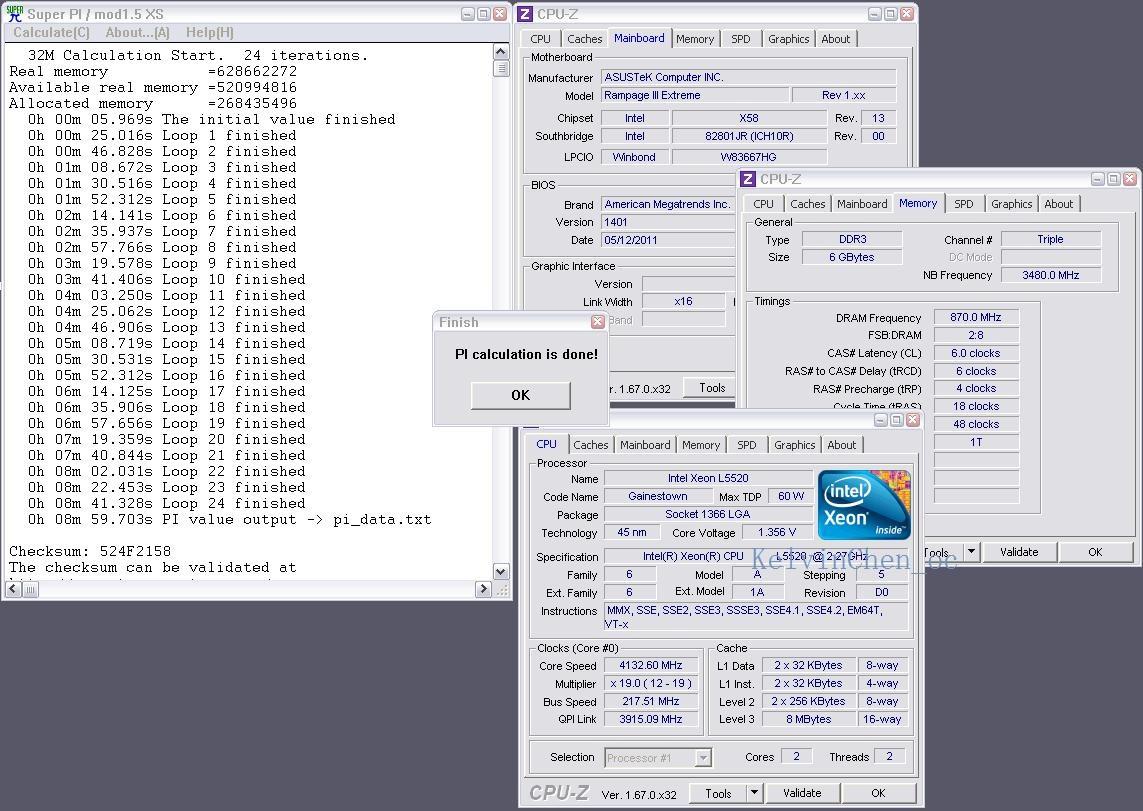Image resolution: width=1143 pixels, height=811 pixels.
Task: Click Validate in front CPU-Z window
Action: (802, 794)
